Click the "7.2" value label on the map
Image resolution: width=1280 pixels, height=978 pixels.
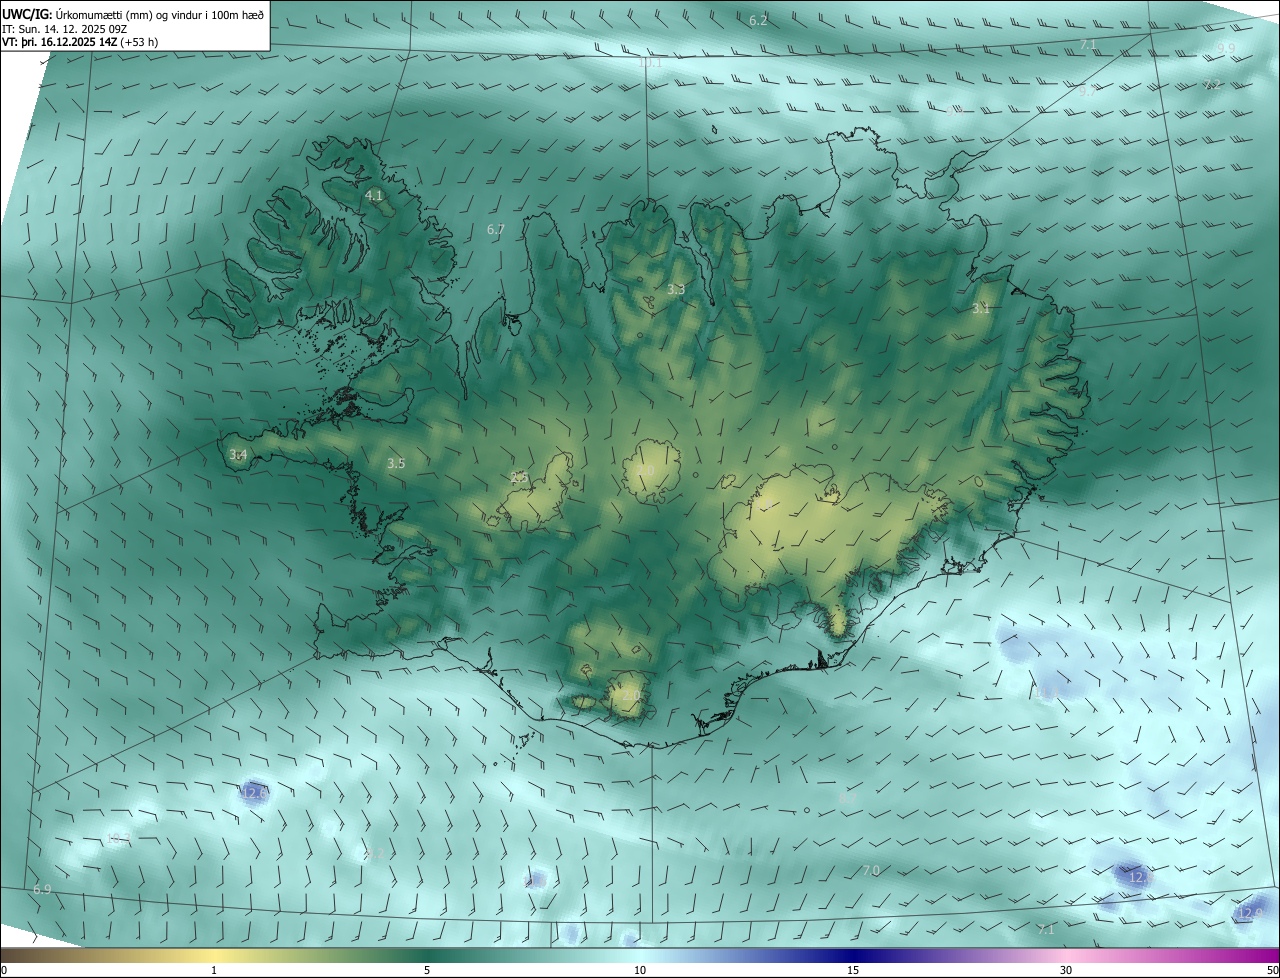click(x=1211, y=85)
